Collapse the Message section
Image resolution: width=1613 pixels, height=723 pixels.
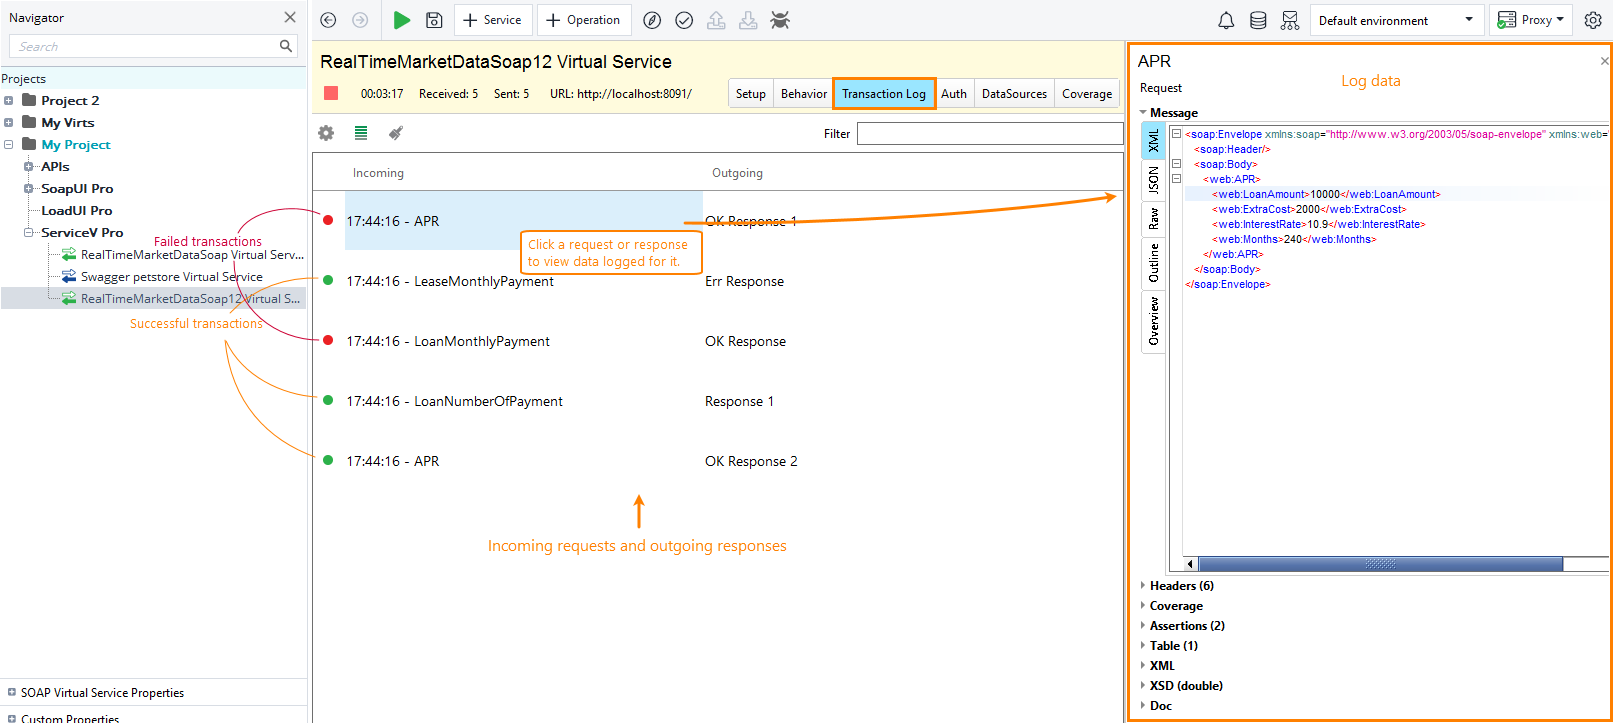pyautogui.click(x=1143, y=113)
